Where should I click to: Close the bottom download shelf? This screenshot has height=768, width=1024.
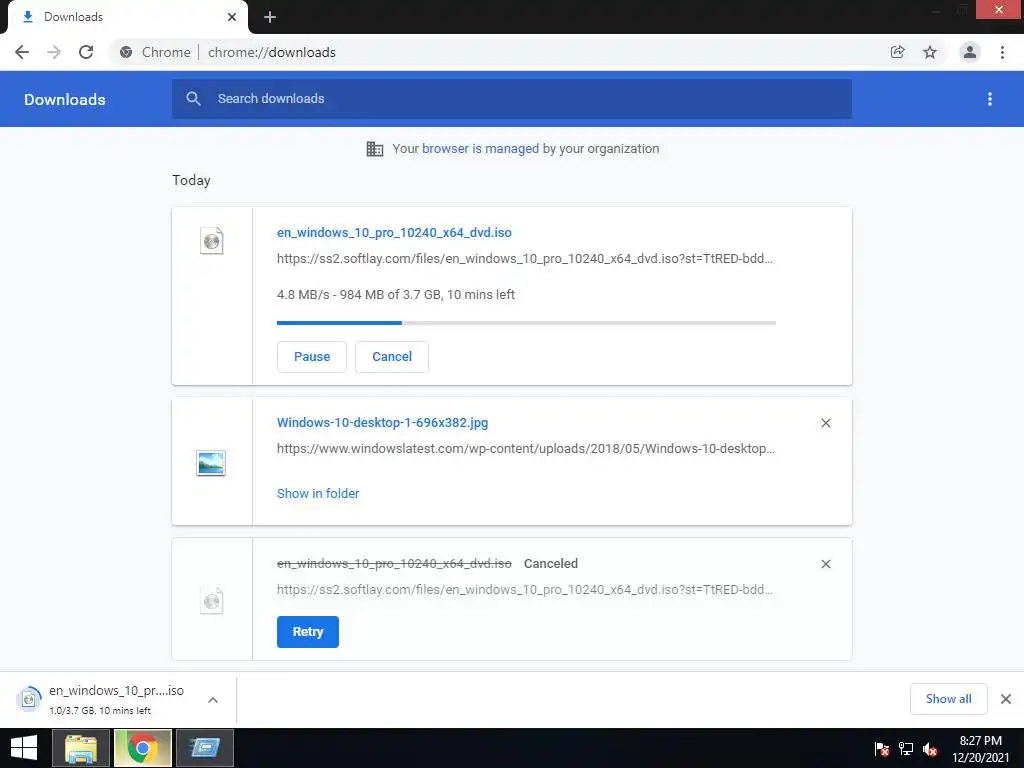[1006, 699]
